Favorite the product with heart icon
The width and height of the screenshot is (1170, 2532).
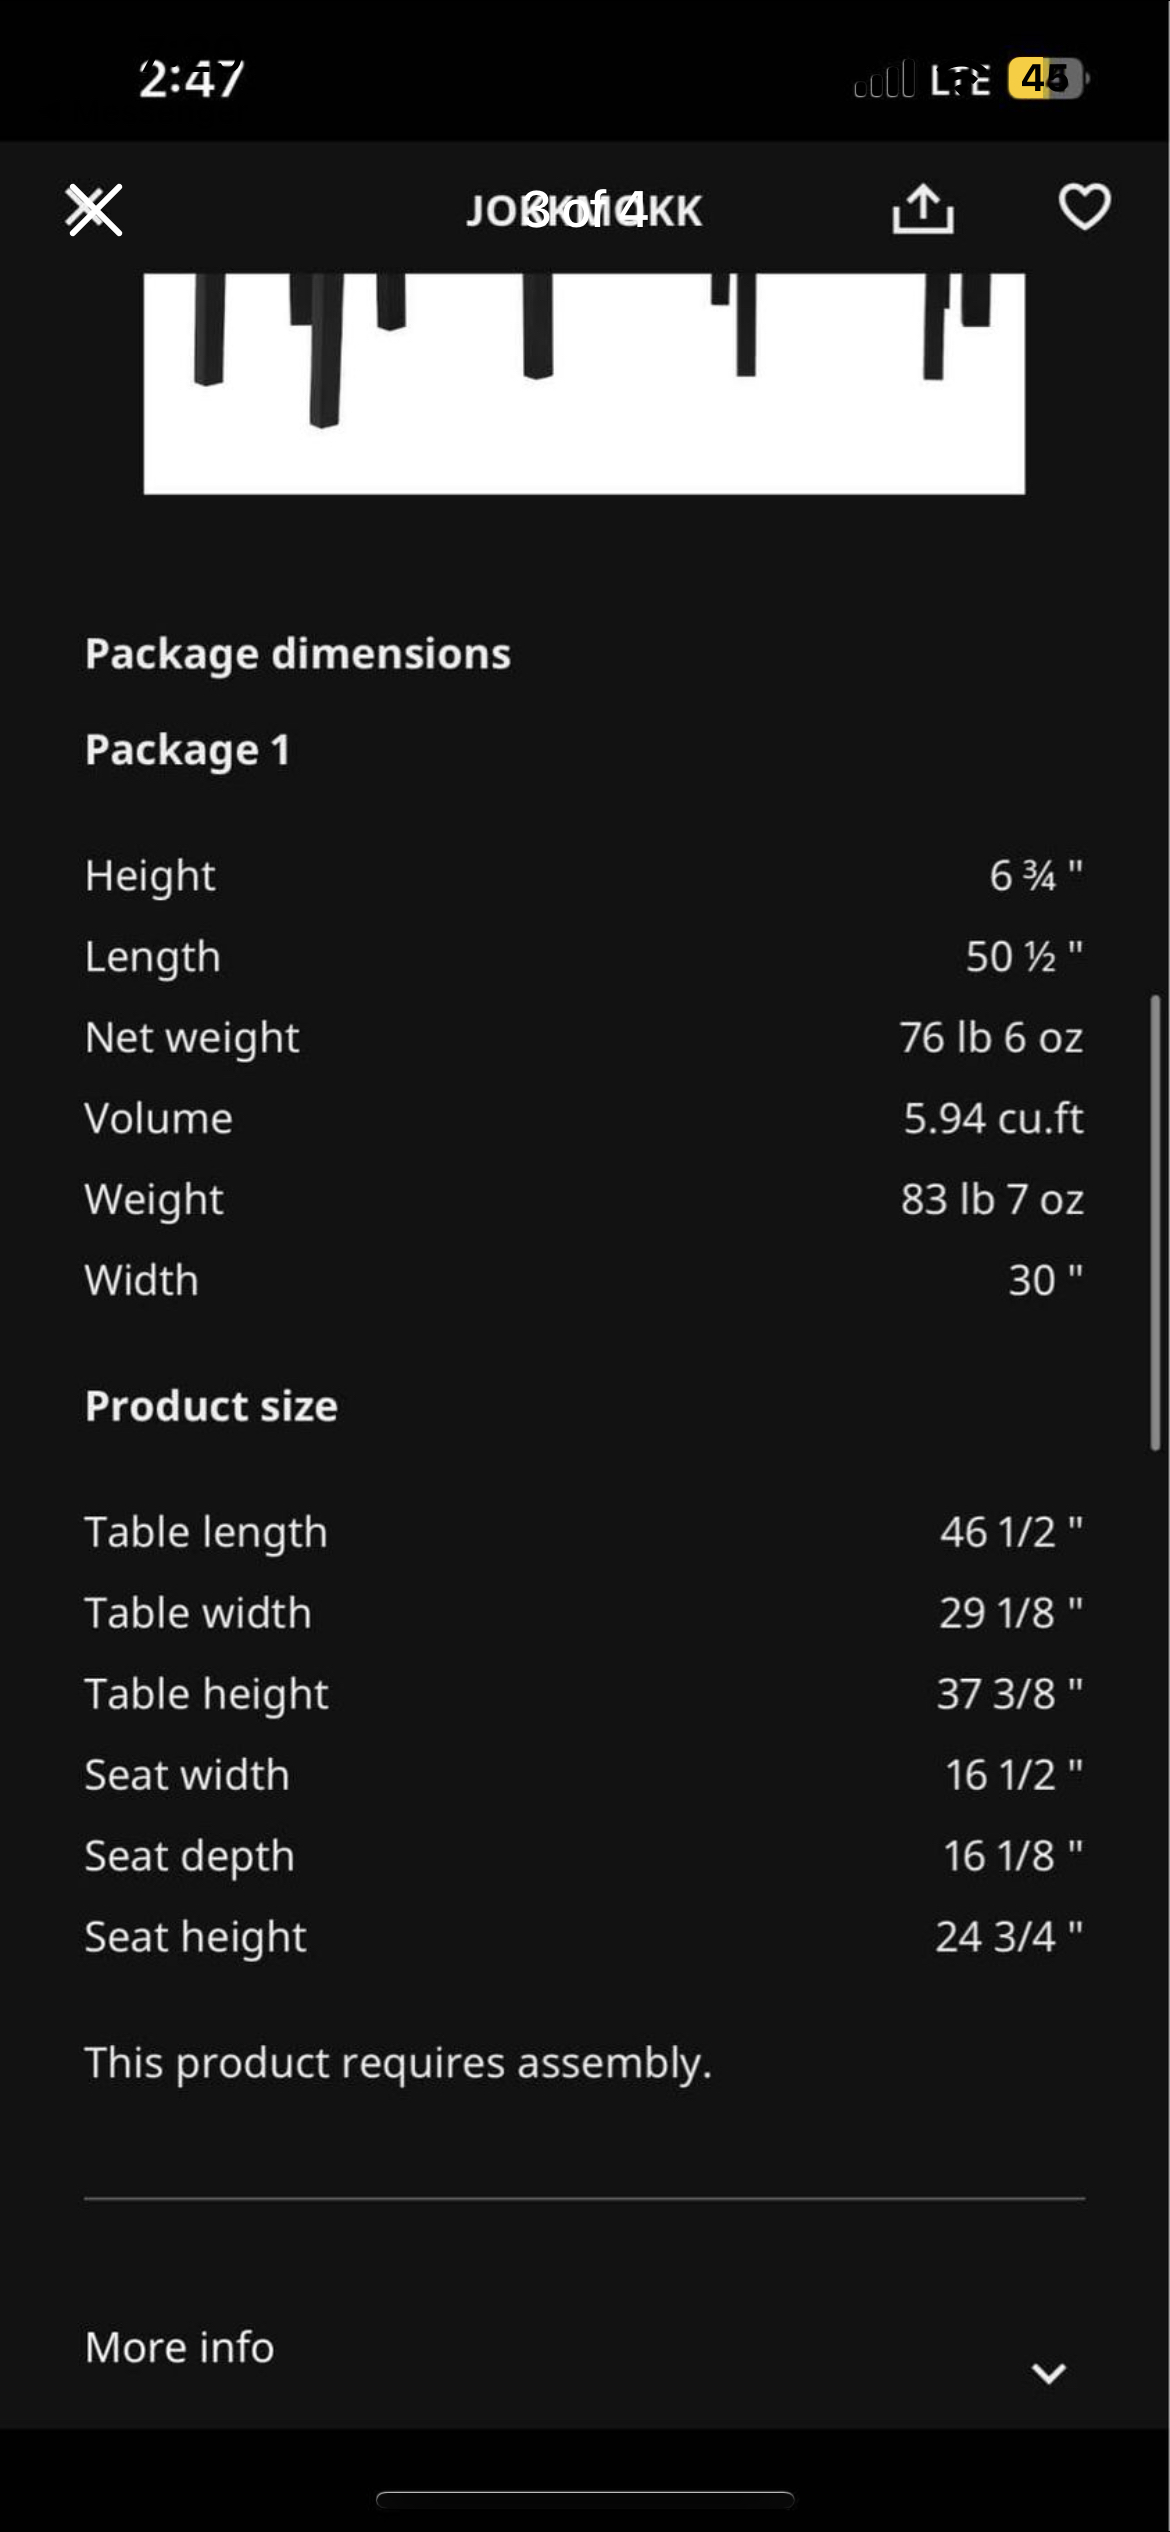point(1084,207)
